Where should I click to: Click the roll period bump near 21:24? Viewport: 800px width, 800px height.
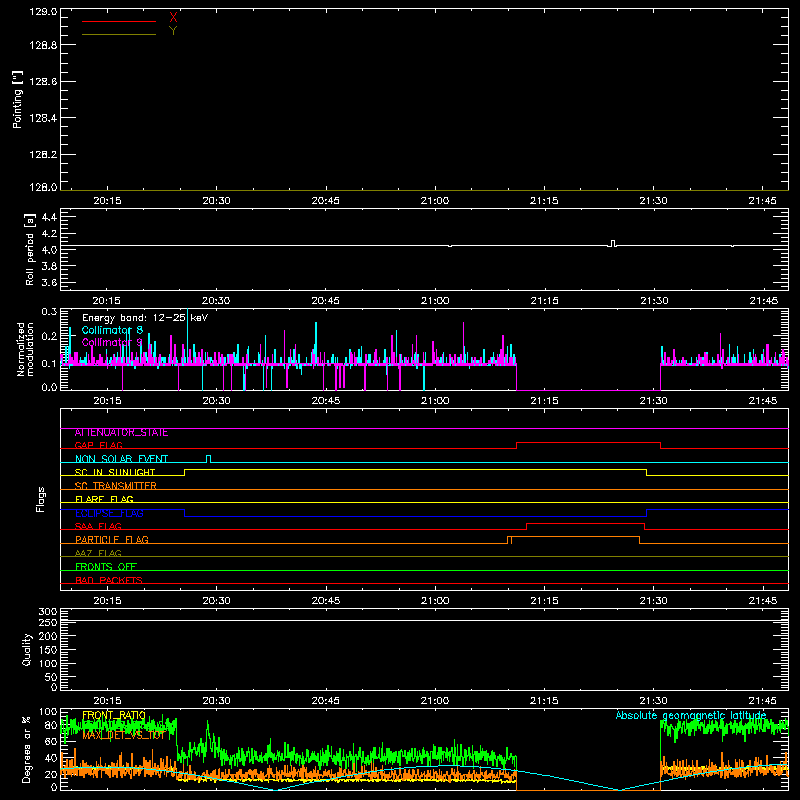tap(613, 243)
